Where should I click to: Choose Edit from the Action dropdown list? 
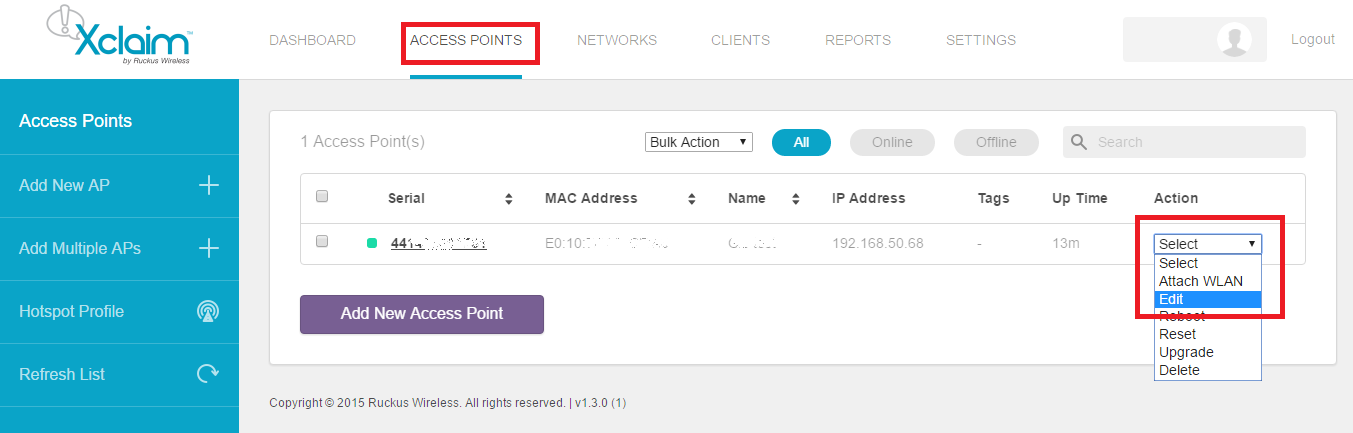click(1208, 299)
